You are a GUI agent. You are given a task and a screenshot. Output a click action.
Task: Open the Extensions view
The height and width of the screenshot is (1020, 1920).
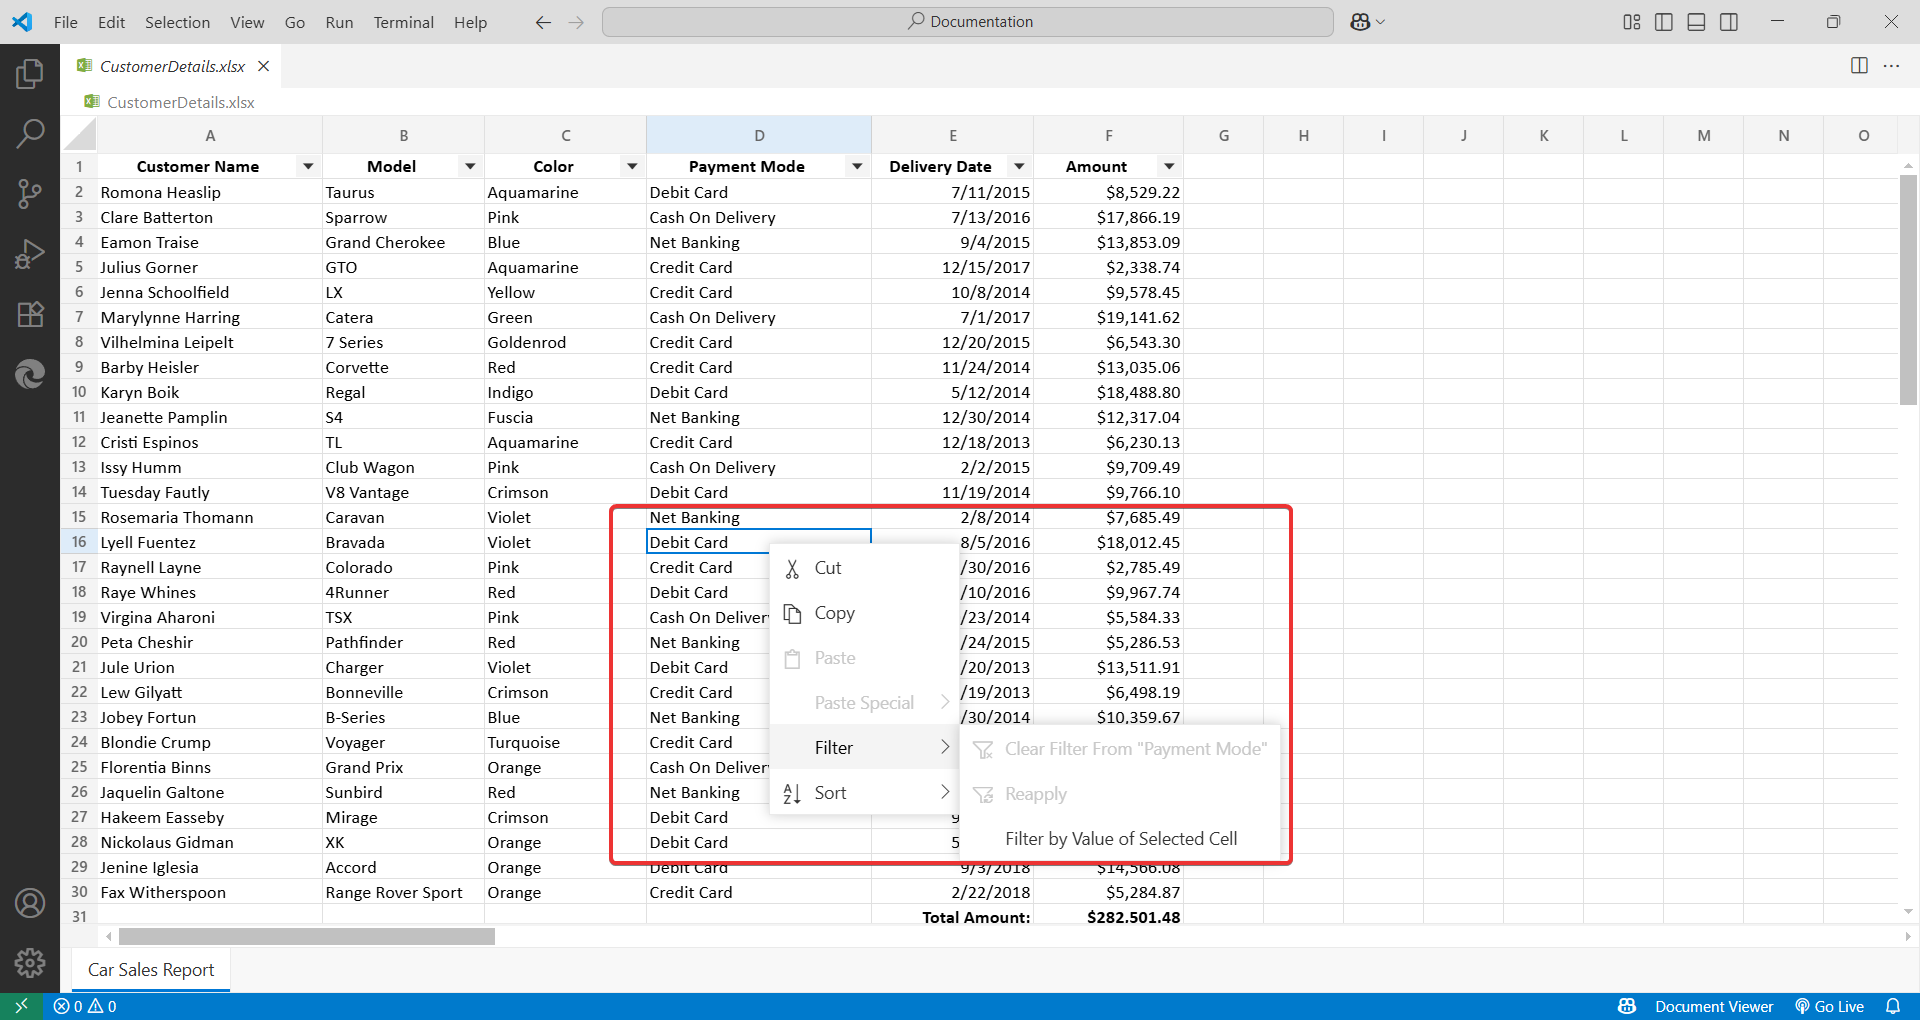click(30, 314)
